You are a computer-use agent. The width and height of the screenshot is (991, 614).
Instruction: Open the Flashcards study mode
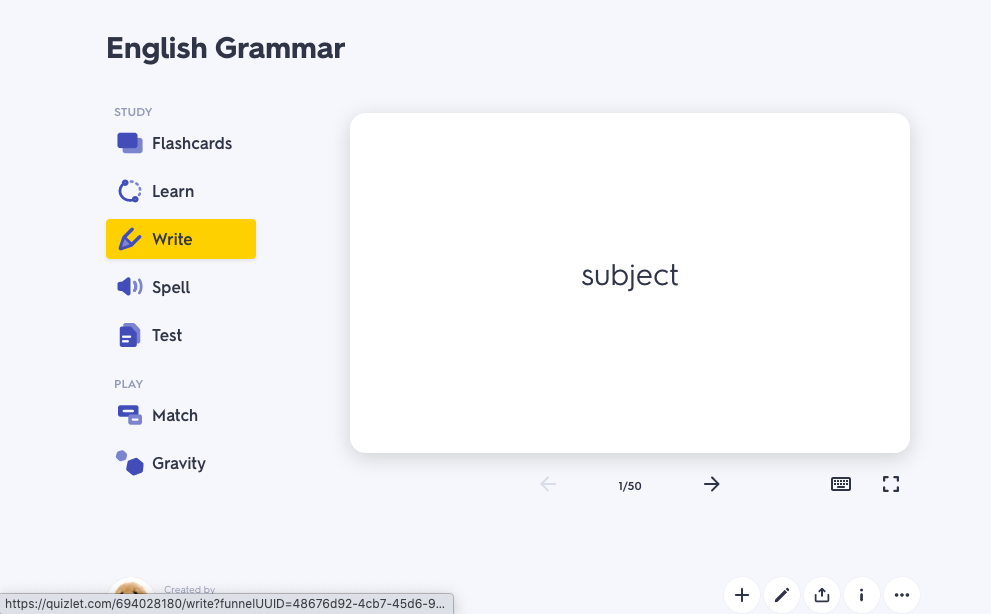point(191,143)
